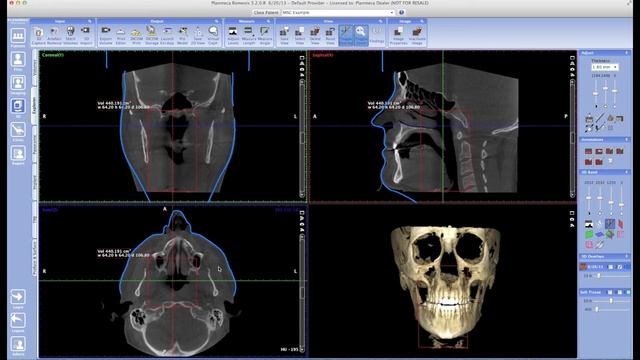Click the DICOM Print icon

click(x=136, y=35)
